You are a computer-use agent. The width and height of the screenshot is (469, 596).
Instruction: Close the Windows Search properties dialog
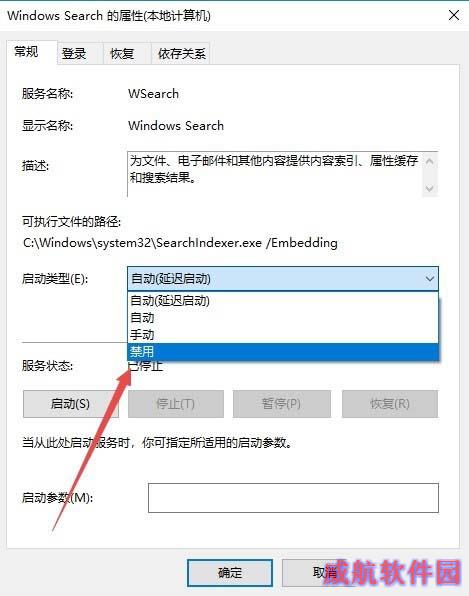(x=454, y=16)
